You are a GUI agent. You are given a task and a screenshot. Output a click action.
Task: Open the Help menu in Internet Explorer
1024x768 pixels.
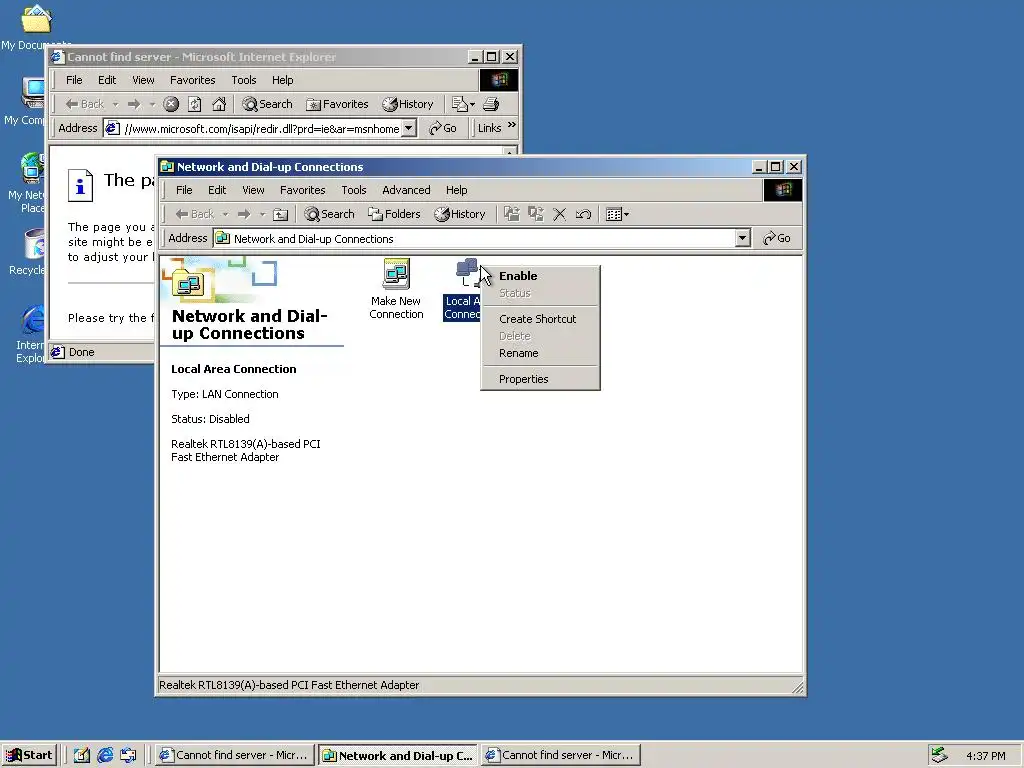point(282,80)
